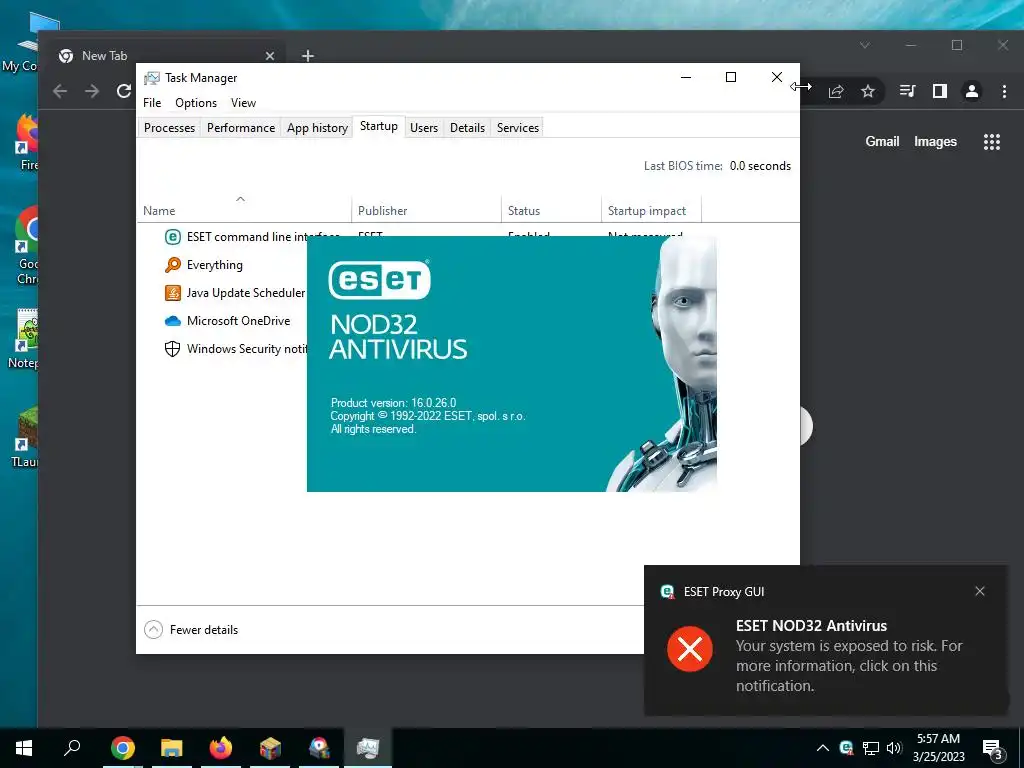
Task: Open the volume control in the tray
Action: [x=894, y=748]
